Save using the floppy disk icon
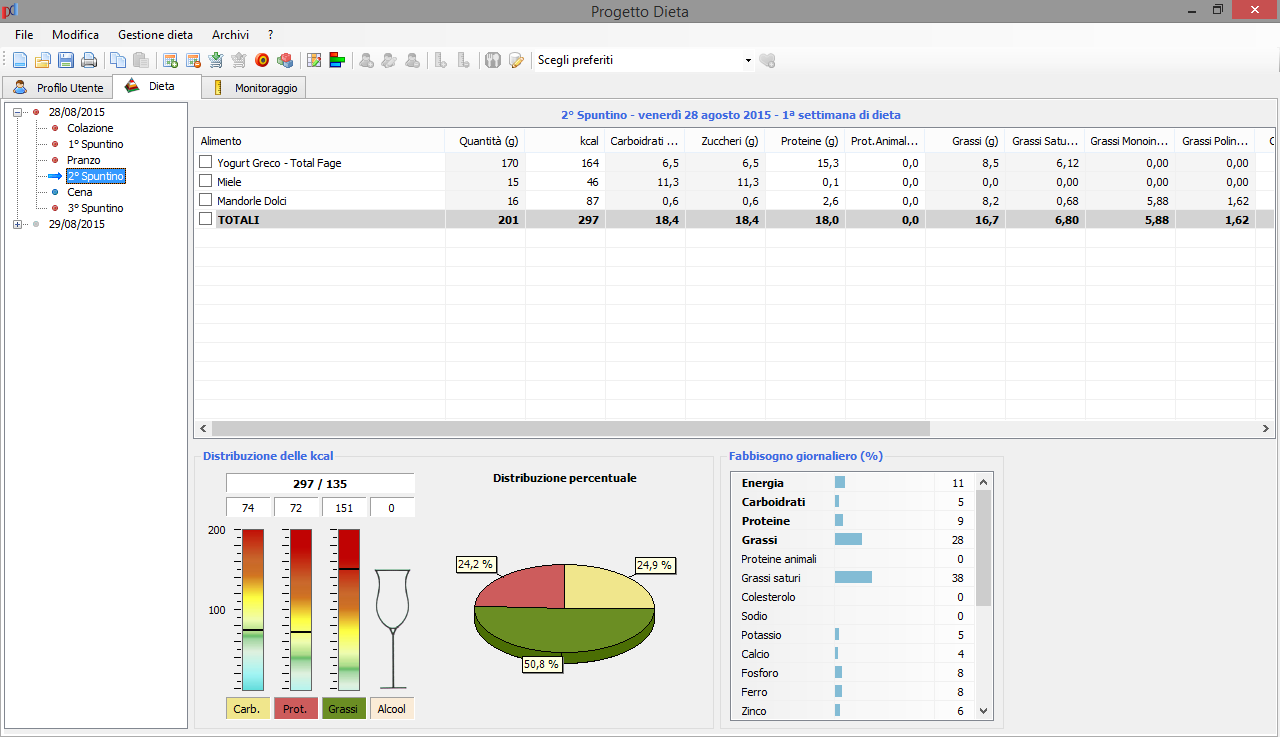The height and width of the screenshot is (737, 1280). tap(66, 60)
